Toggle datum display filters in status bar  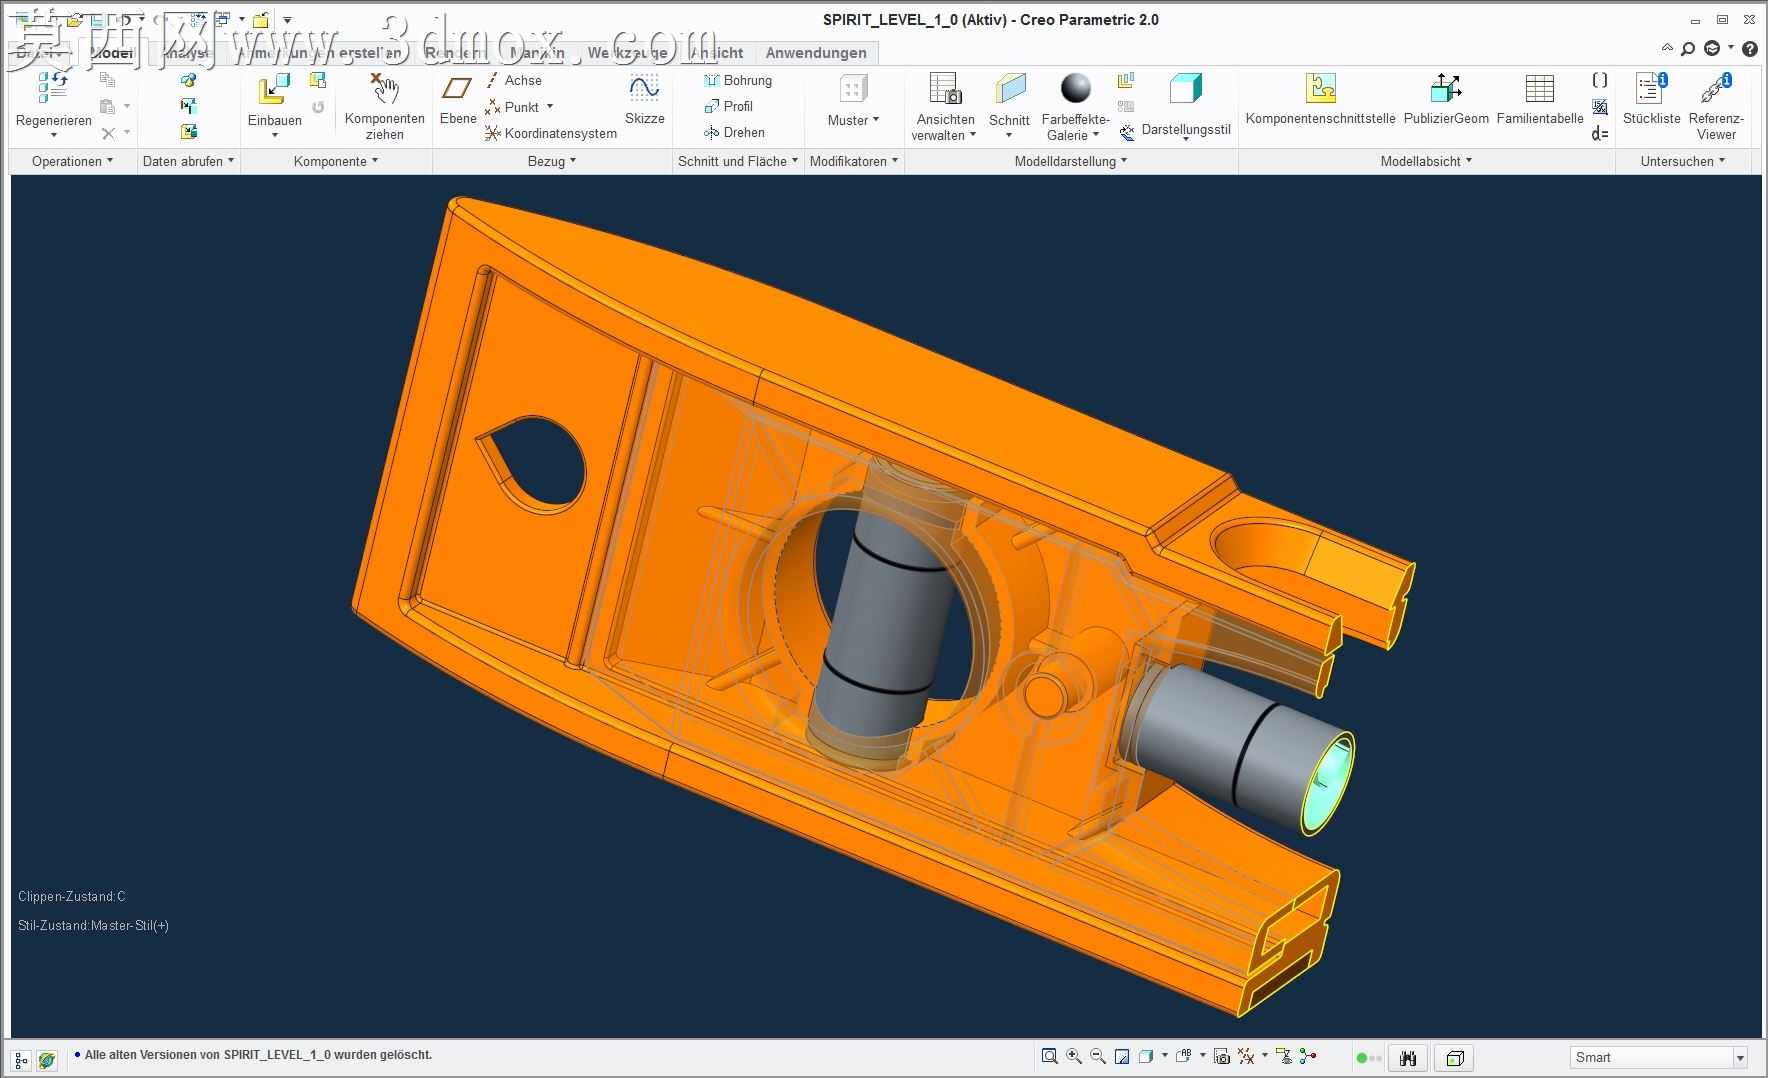coord(1247,1056)
